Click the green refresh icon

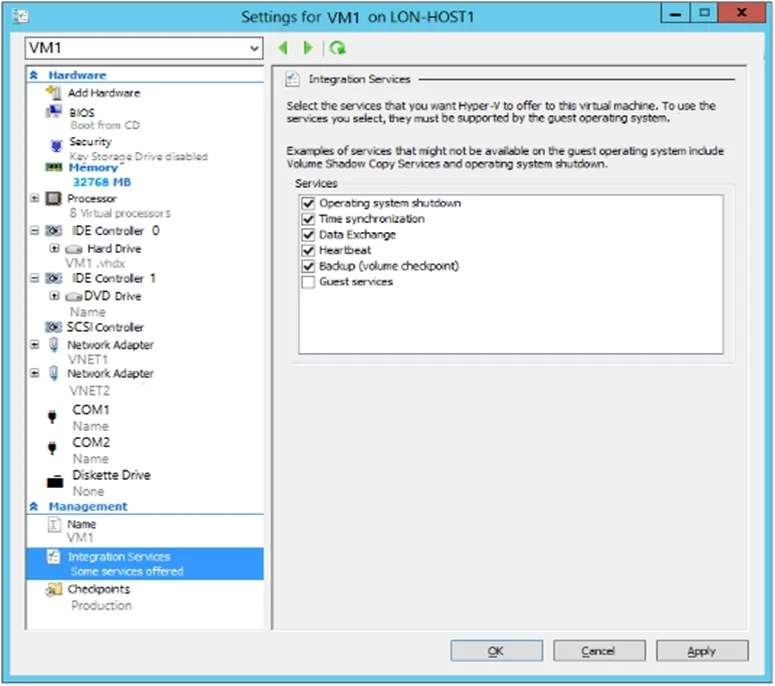click(338, 48)
